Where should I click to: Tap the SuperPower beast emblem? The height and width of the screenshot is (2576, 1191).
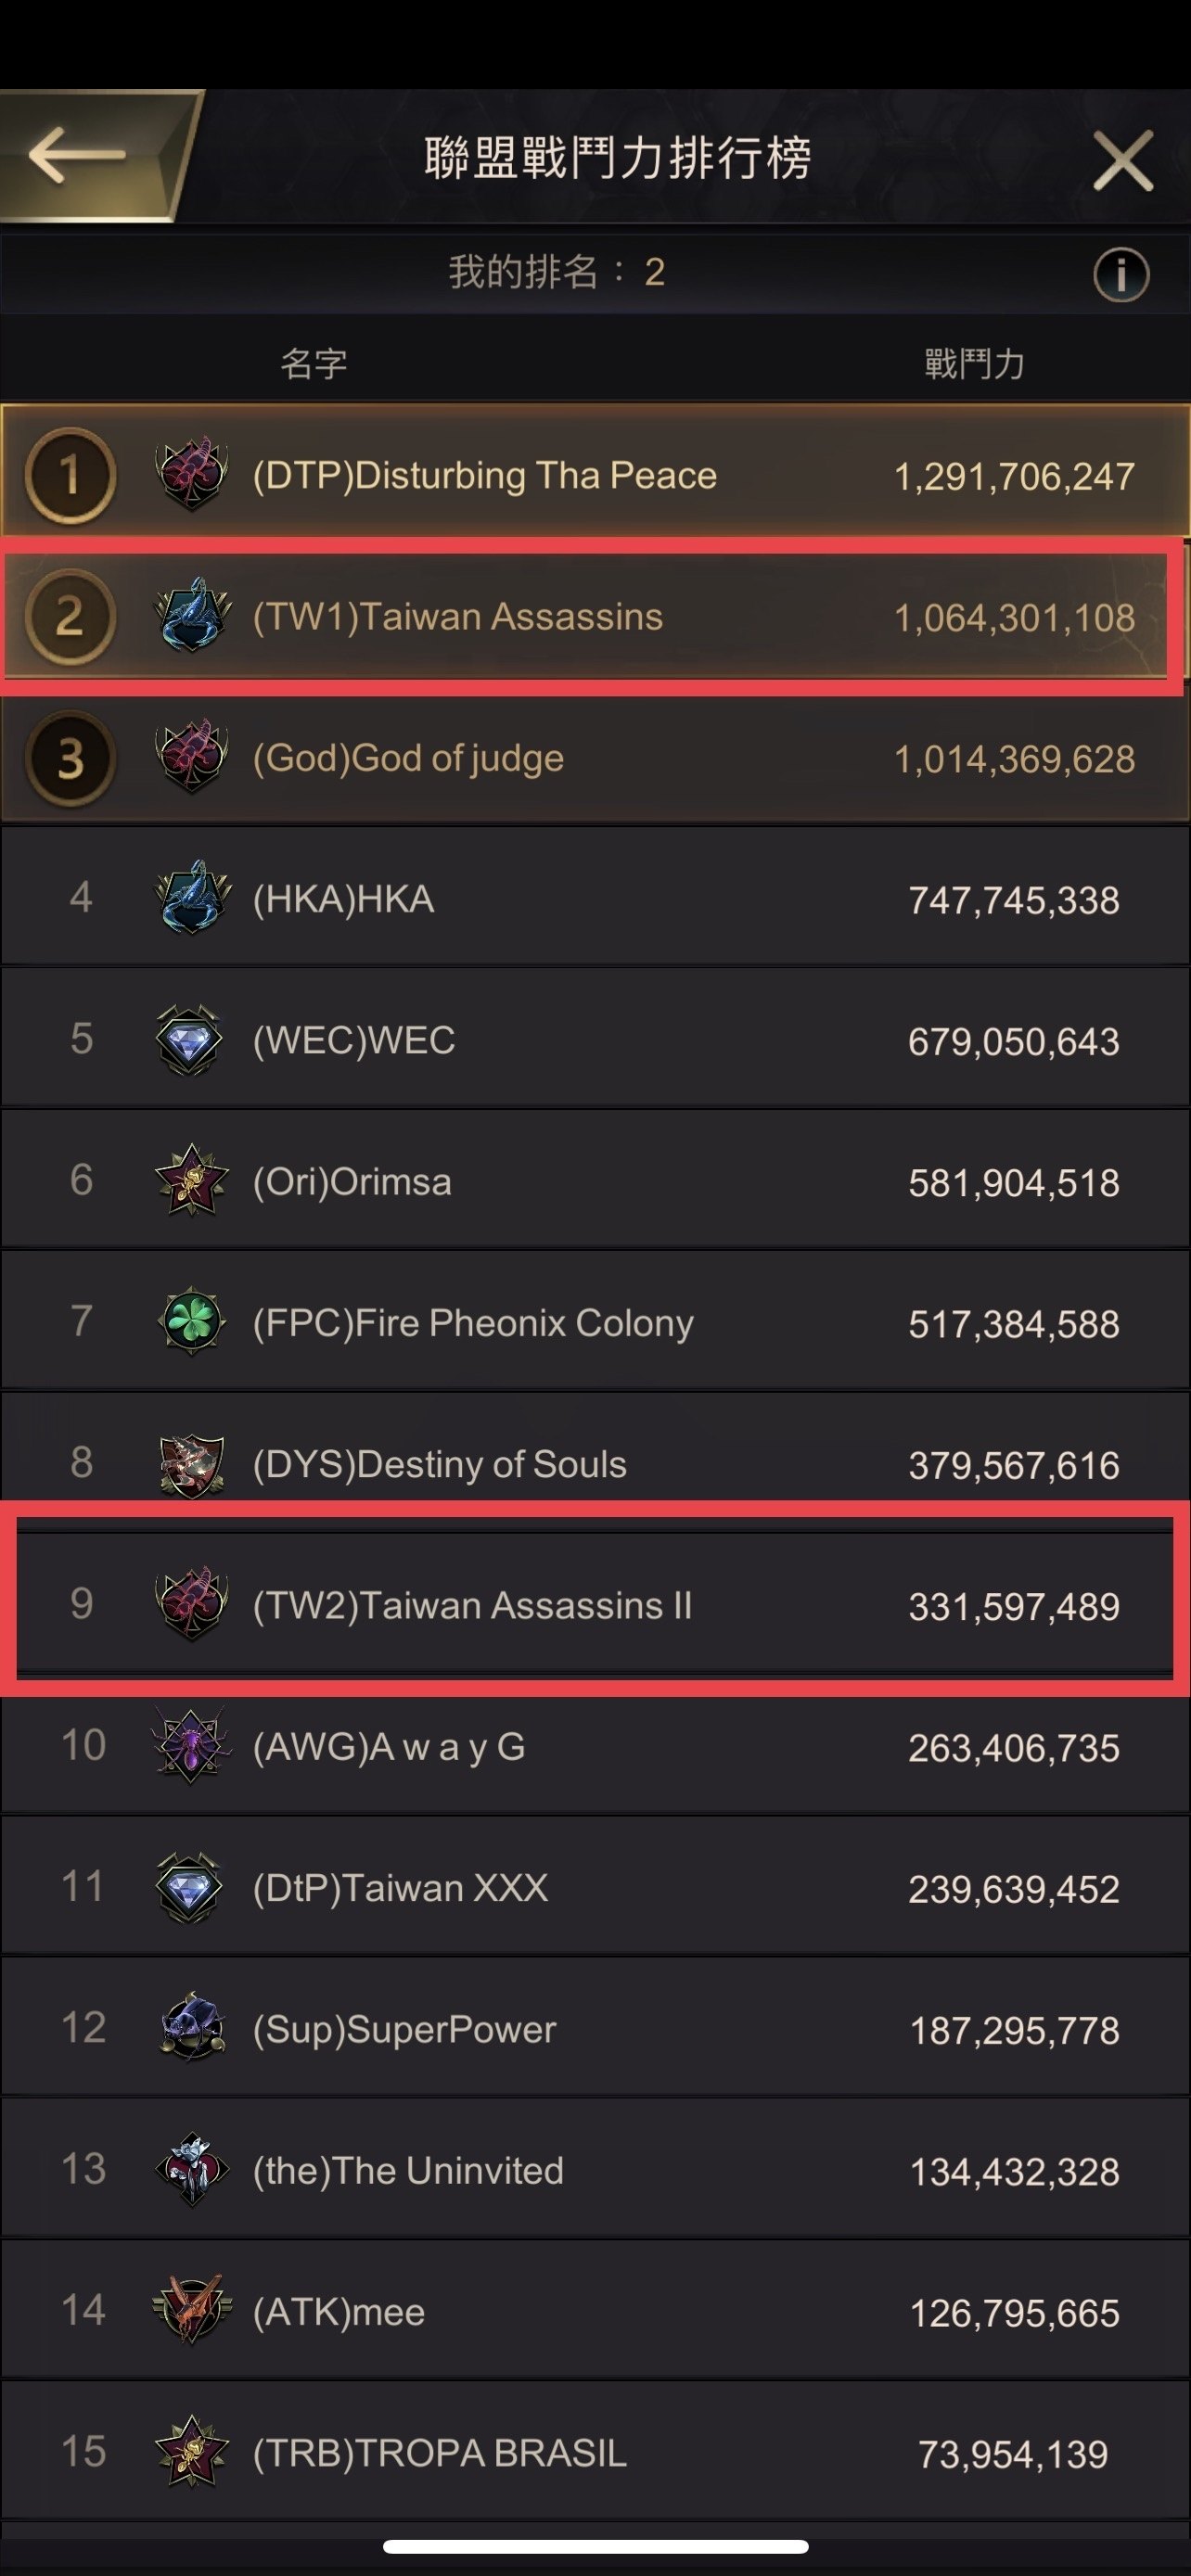(x=192, y=2029)
